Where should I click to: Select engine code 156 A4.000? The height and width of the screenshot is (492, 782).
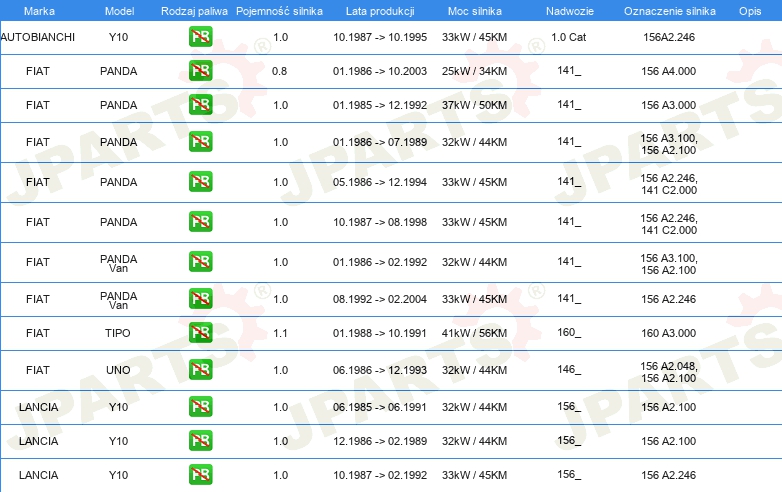[669, 71]
